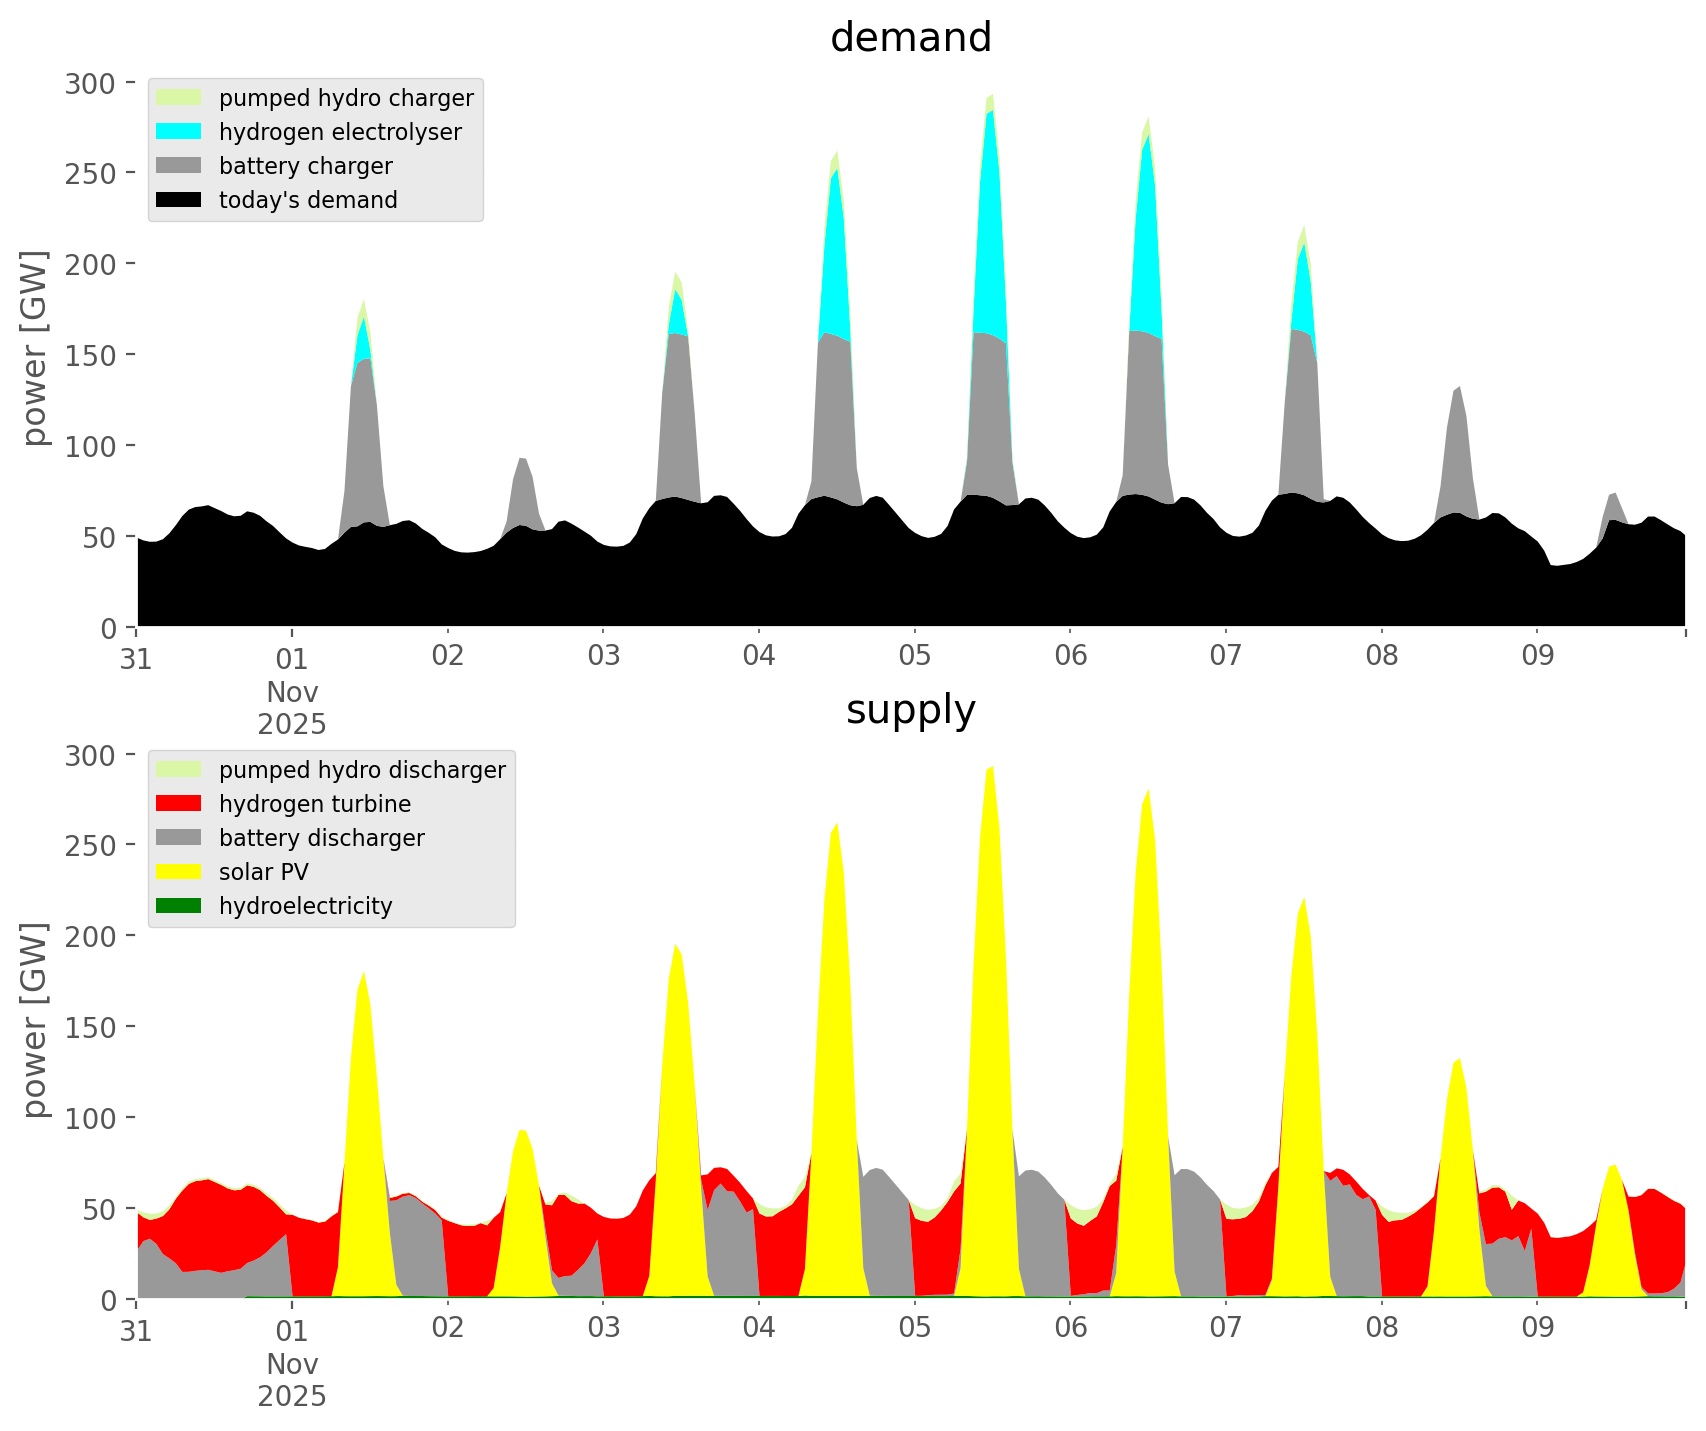
Task: Click the gray battery charger legend swatch
Action: 179,166
